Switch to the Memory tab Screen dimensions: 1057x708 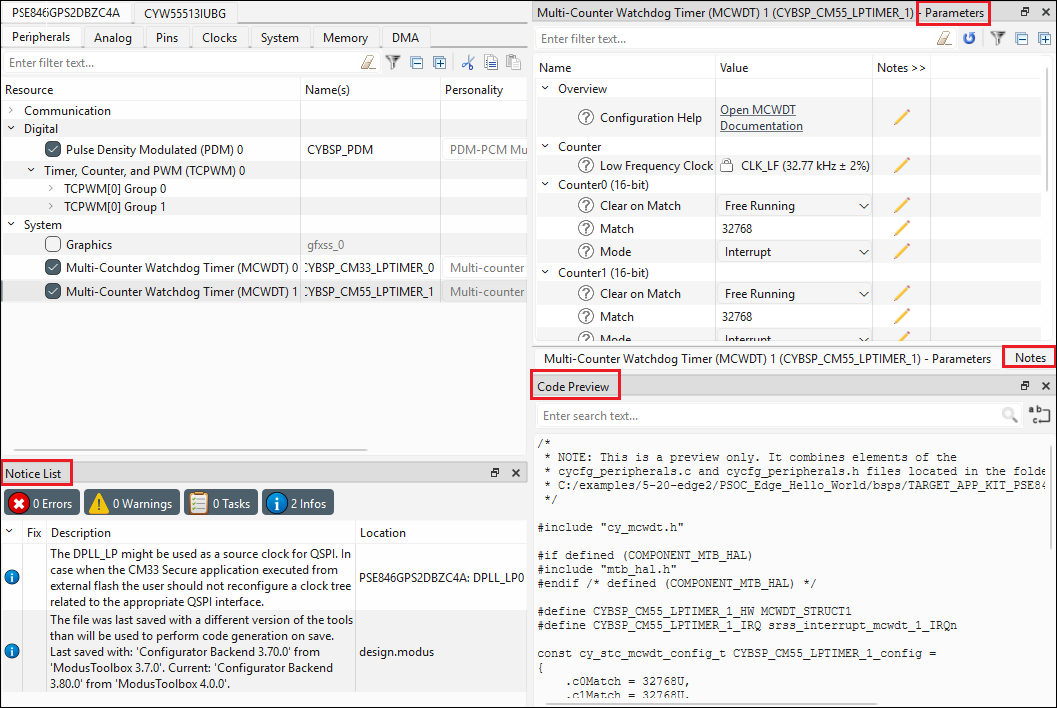tap(345, 38)
